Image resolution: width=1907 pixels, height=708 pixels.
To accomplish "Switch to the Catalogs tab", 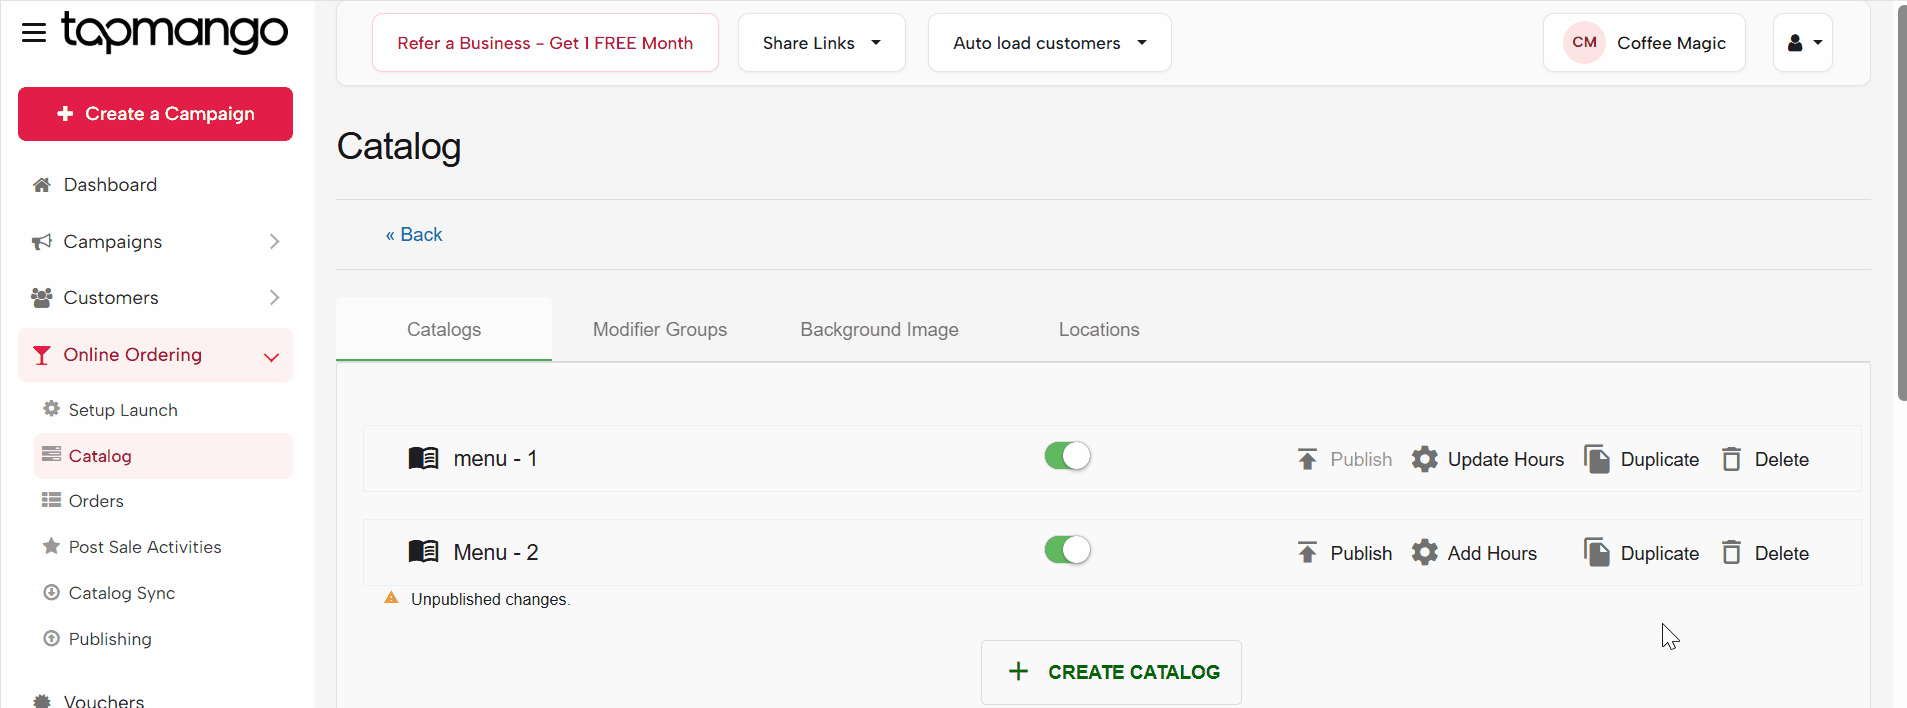I will [x=444, y=330].
